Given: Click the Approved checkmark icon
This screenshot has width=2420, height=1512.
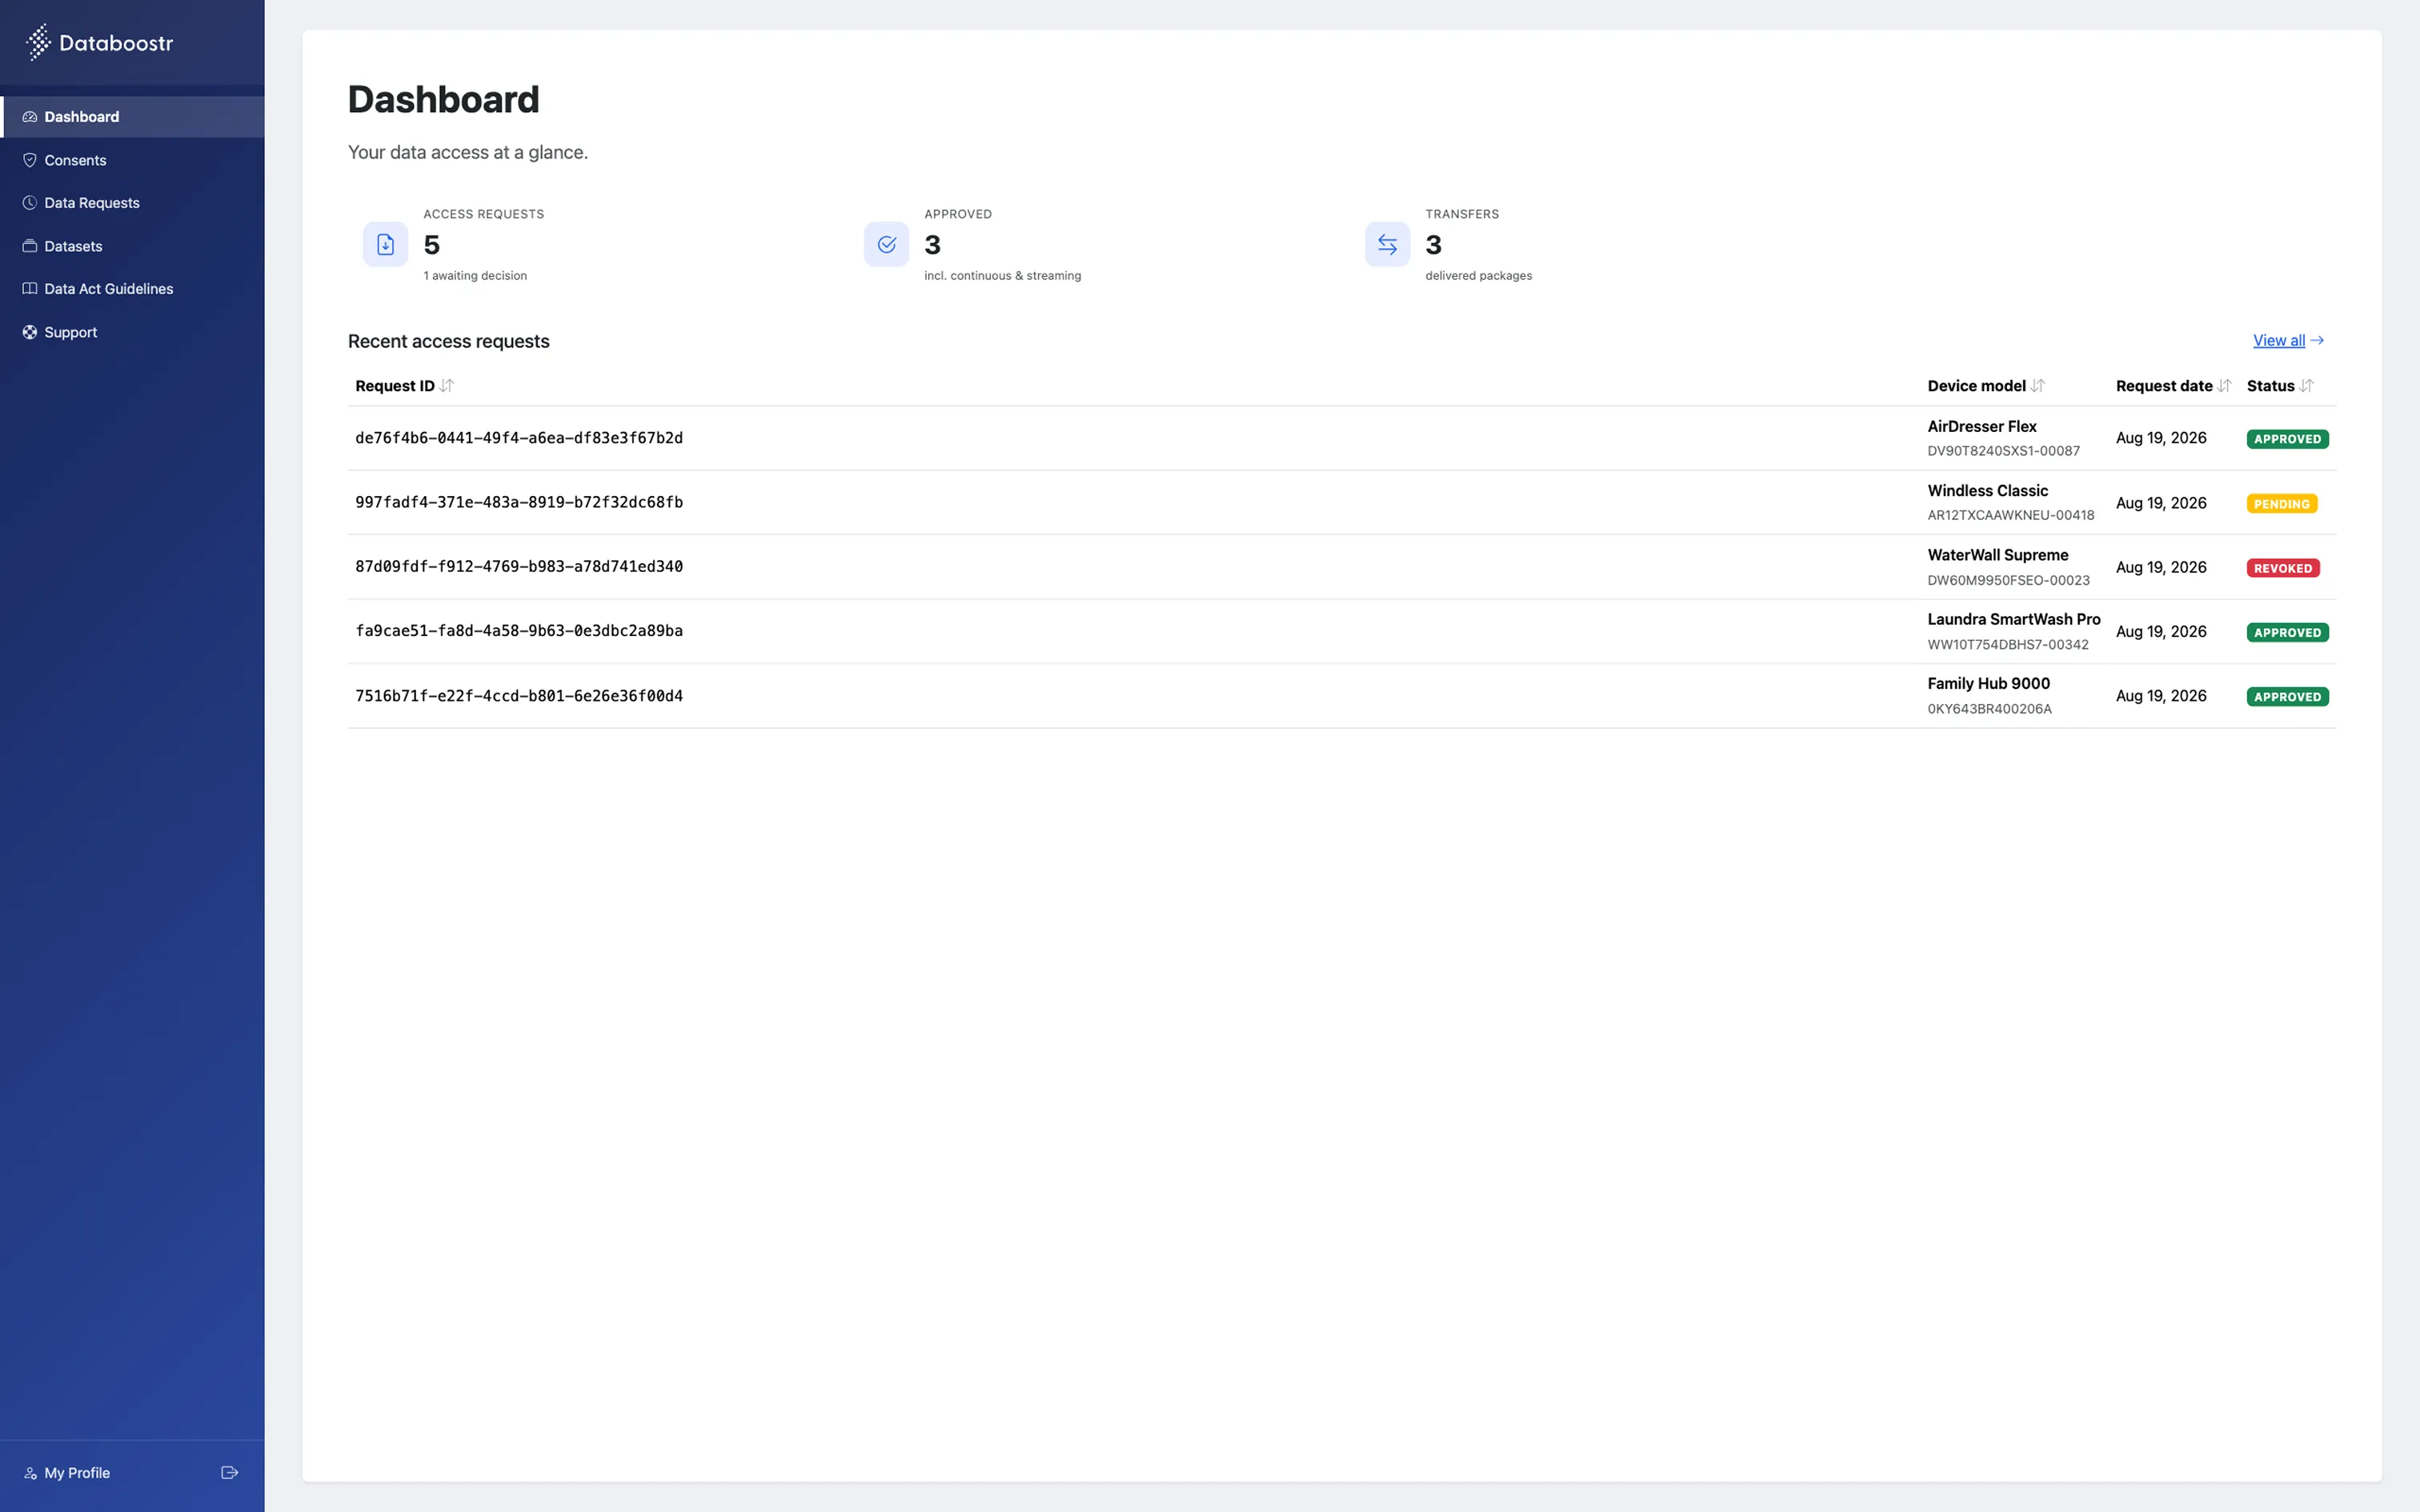Looking at the screenshot, I should pyautogui.click(x=886, y=244).
